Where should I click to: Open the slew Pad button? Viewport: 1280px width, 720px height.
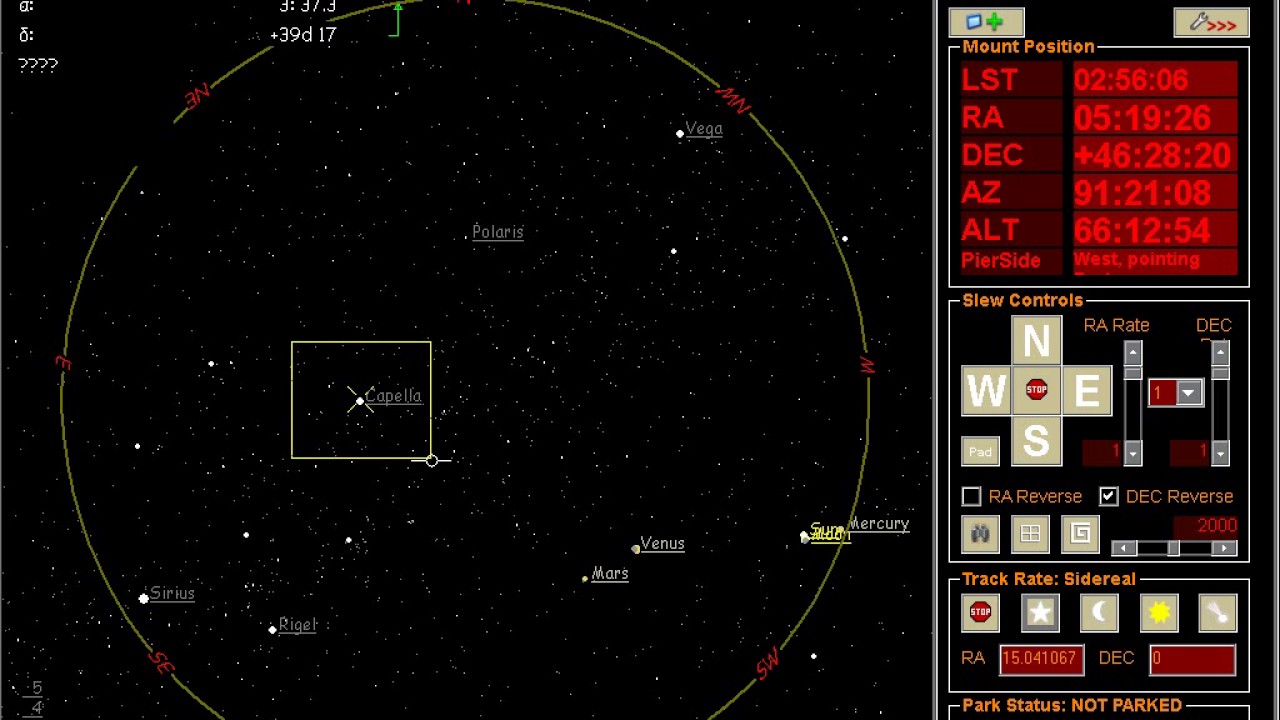tap(980, 452)
